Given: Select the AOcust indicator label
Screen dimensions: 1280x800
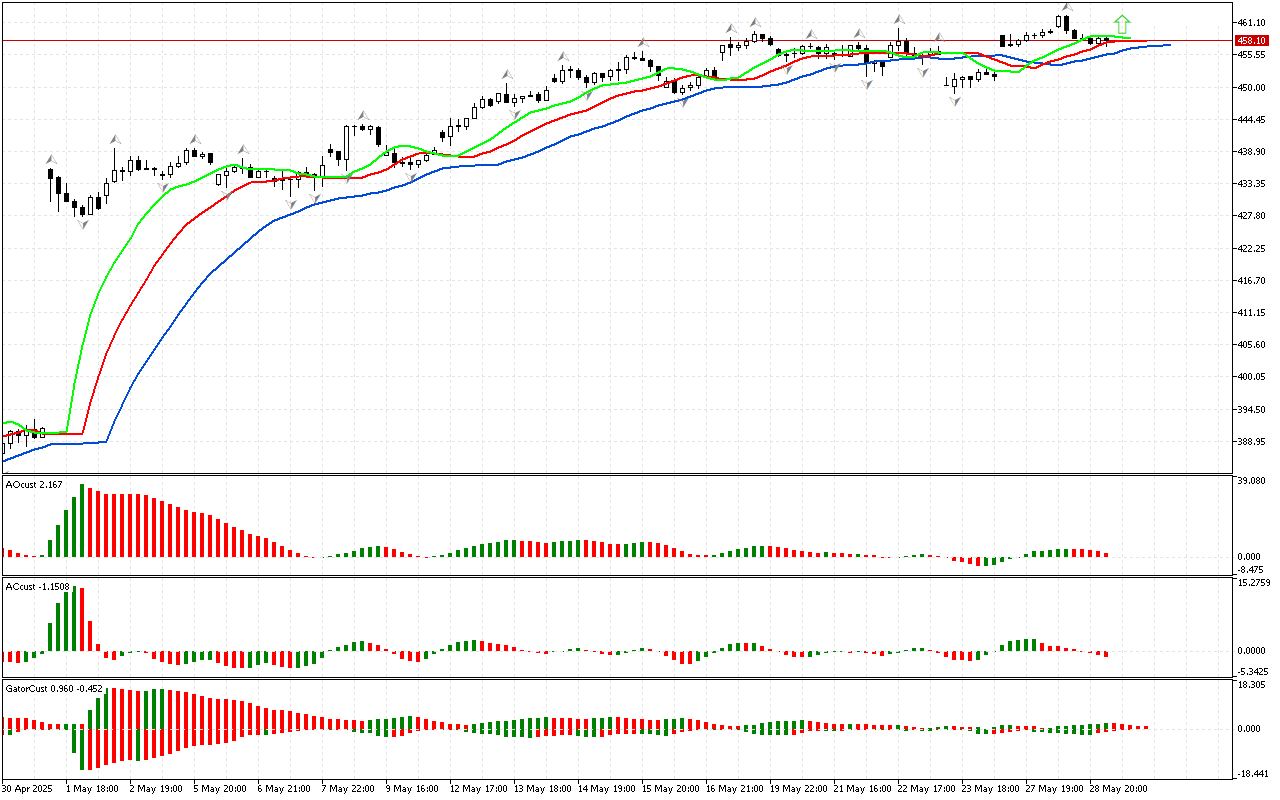Looking at the screenshot, I should tap(35, 485).
